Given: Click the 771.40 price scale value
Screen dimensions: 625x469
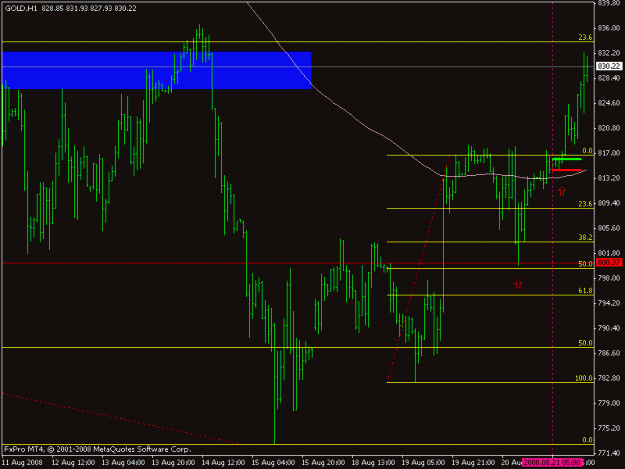Looking at the screenshot, I should coord(609,453).
